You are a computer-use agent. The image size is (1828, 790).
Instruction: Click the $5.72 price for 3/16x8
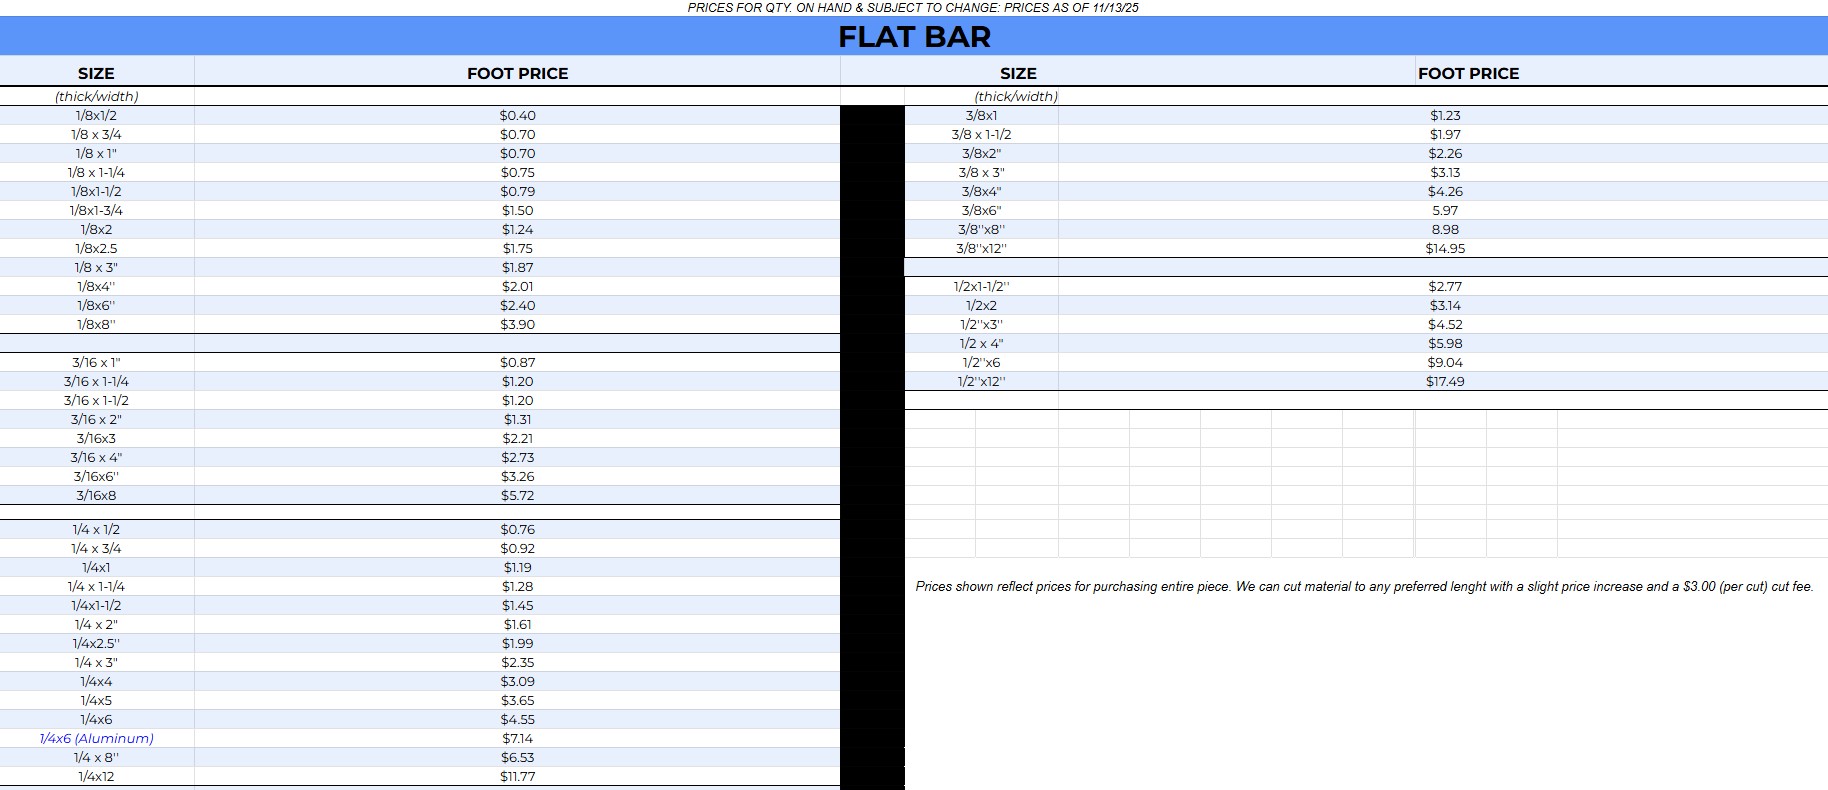tap(517, 495)
